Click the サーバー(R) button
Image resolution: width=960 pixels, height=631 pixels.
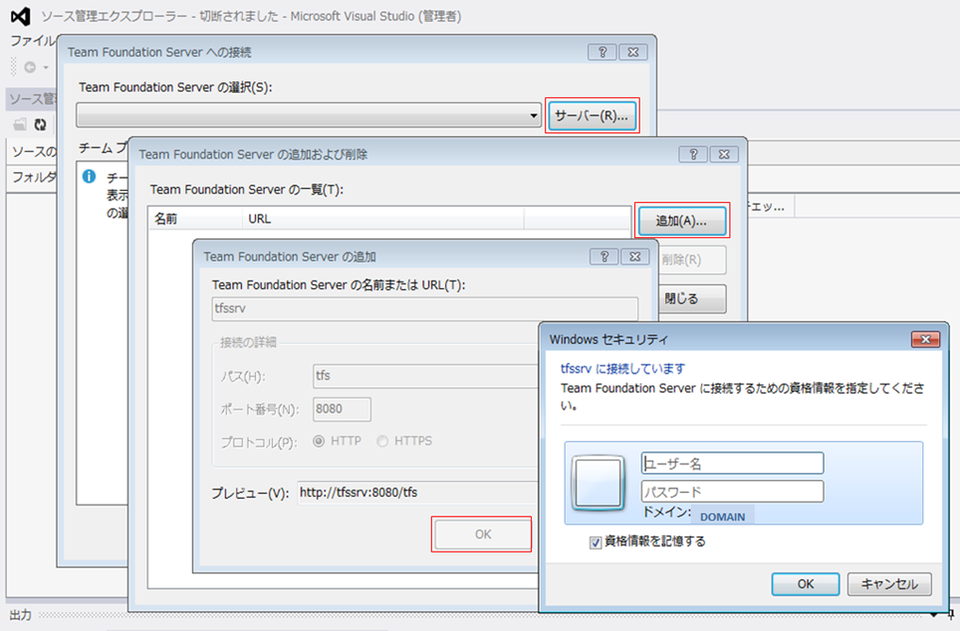[x=593, y=115]
